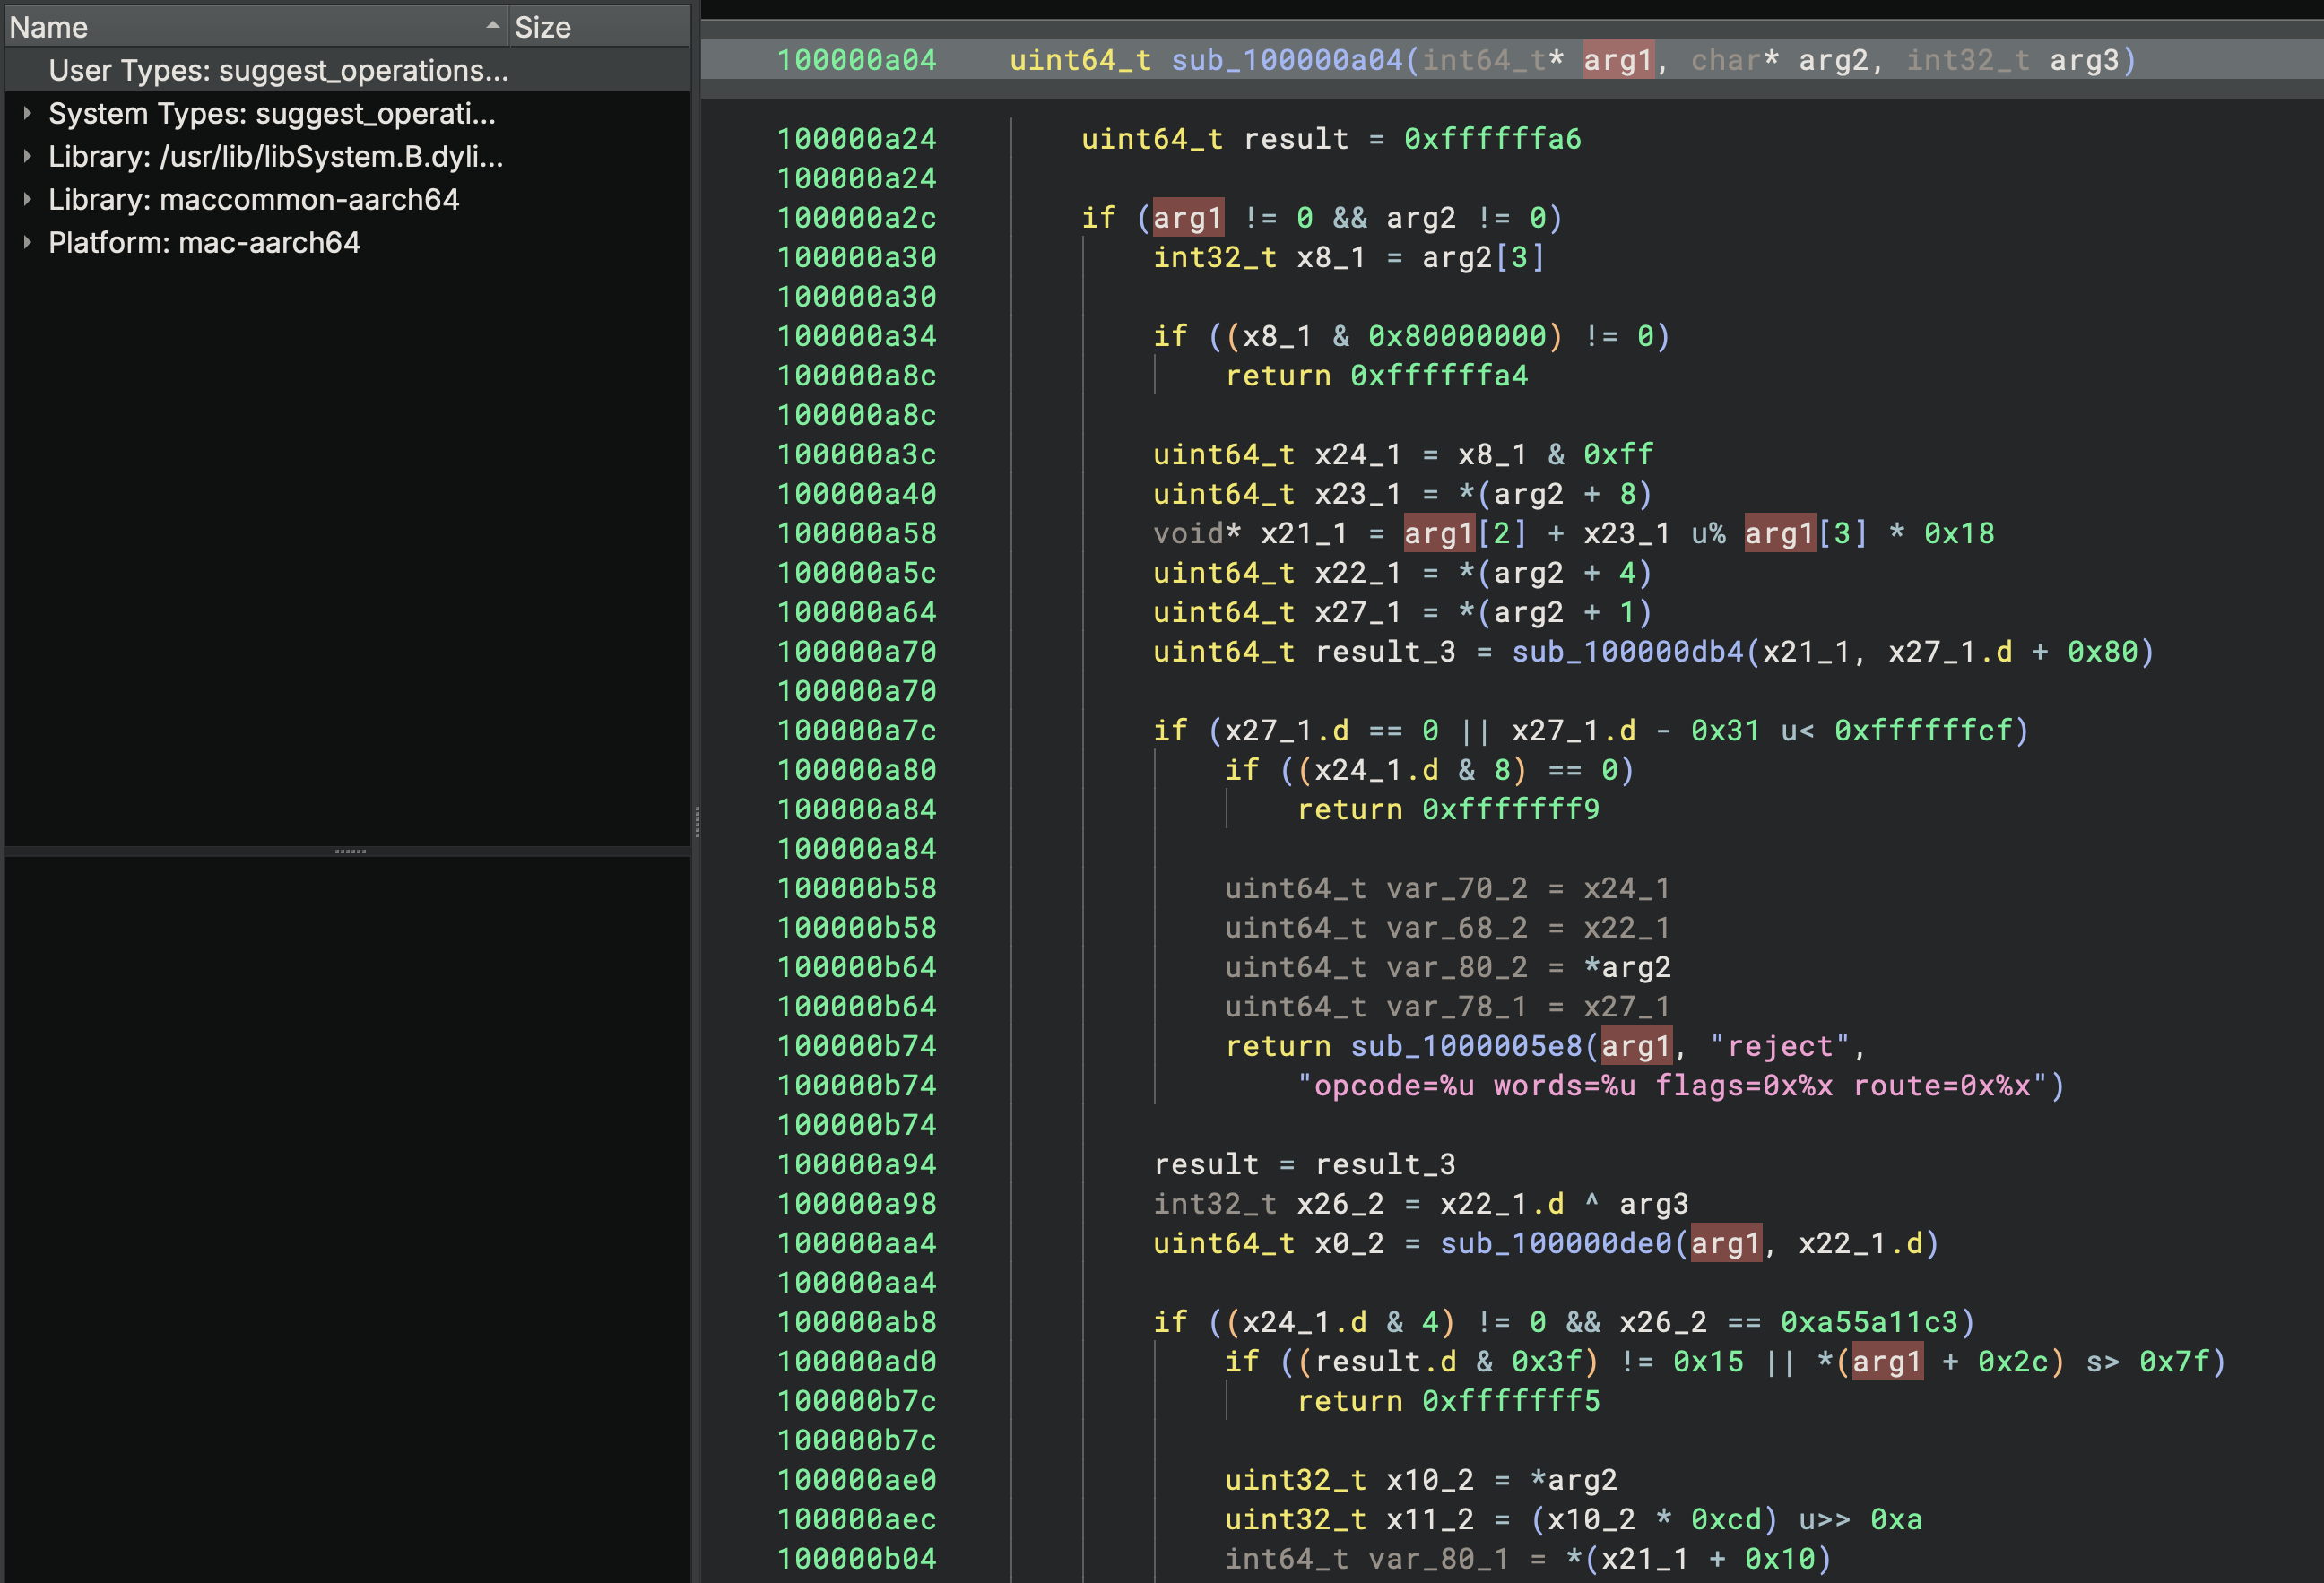Click the "reject" string literal

pyautogui.click(x=1780, y=1047)
